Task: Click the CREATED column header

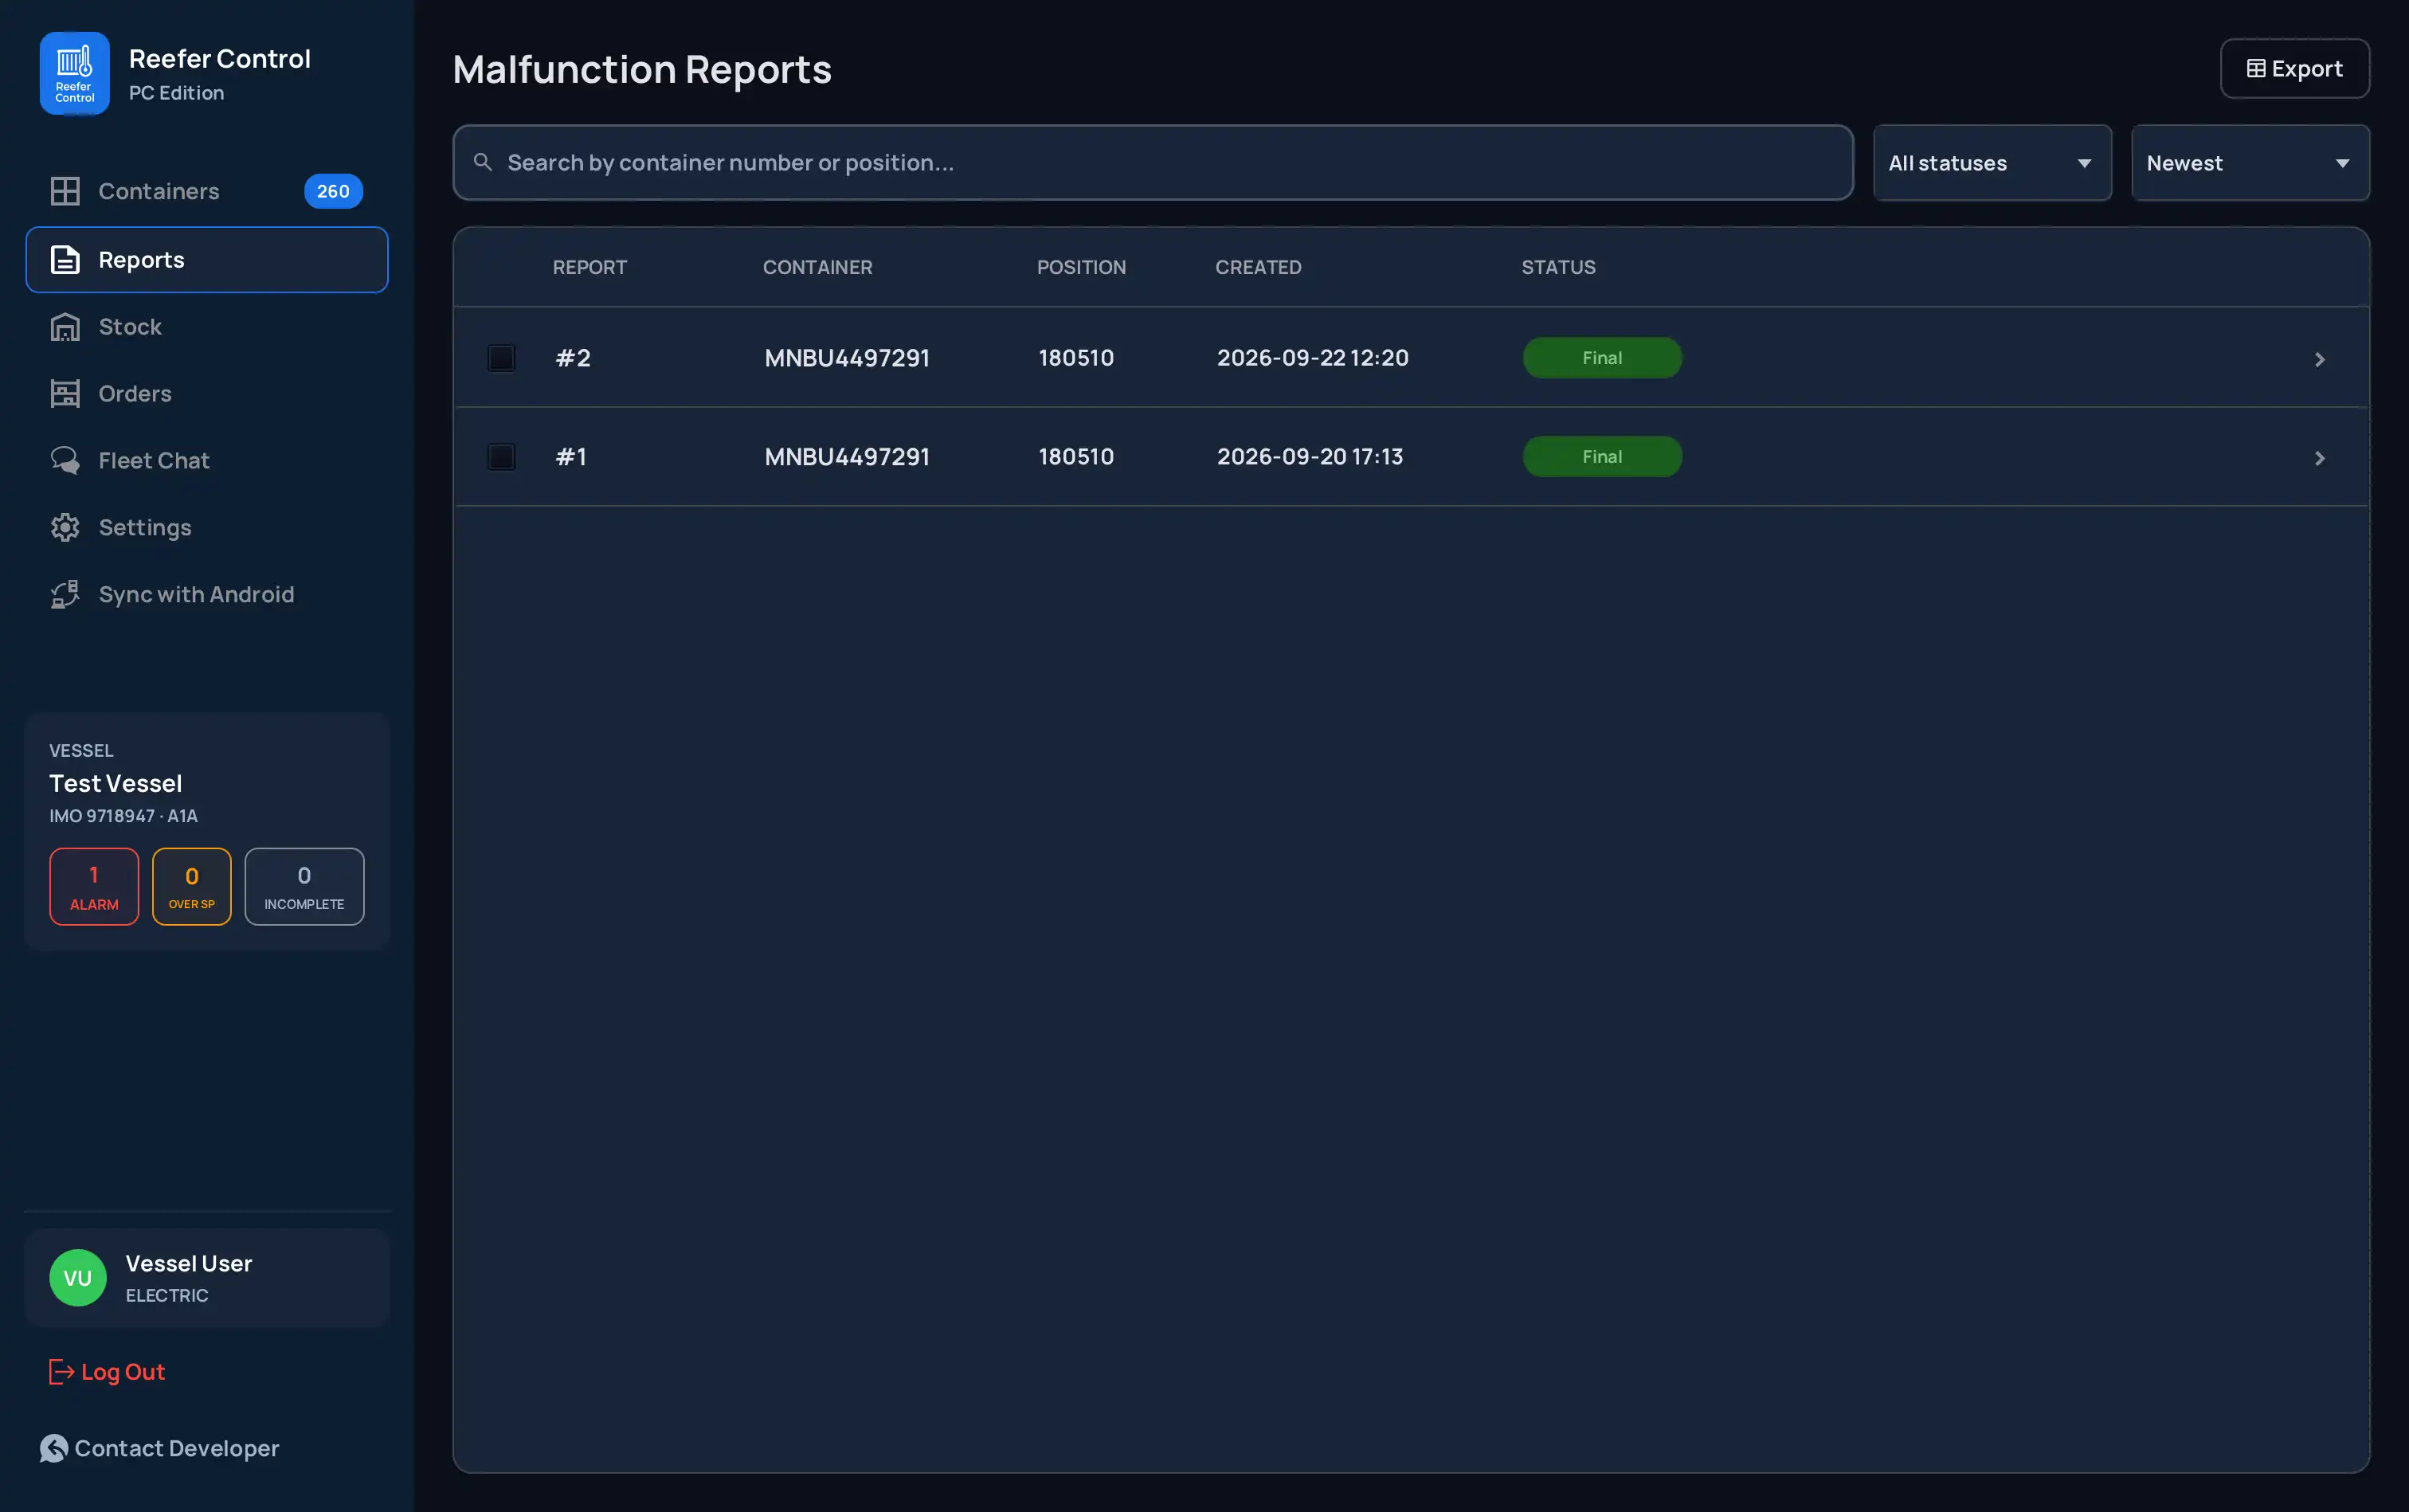Action: click(1258, 267)
